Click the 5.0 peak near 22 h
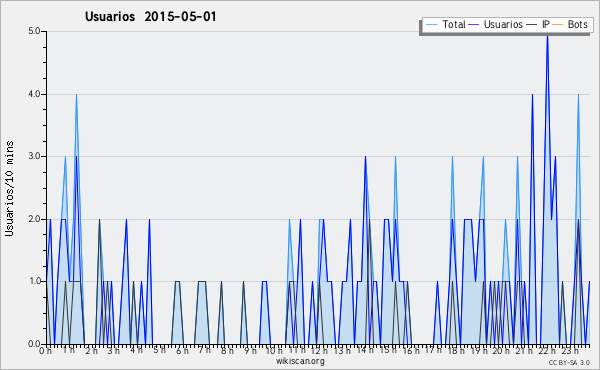 point(548,36)
